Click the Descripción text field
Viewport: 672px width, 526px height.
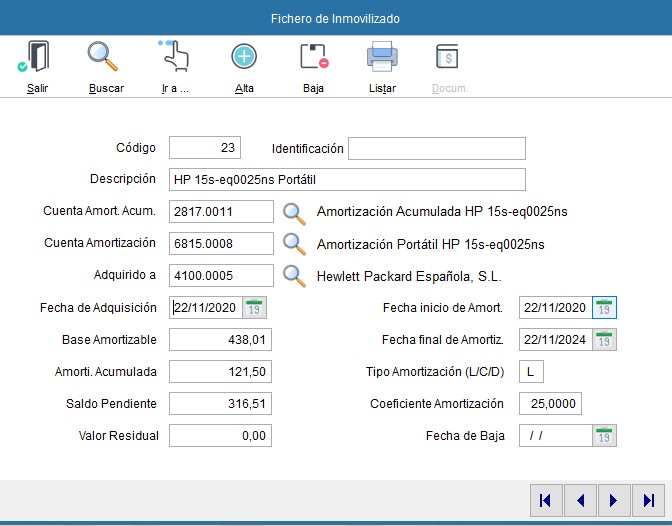pyautogui.click(x=347, y=180)
